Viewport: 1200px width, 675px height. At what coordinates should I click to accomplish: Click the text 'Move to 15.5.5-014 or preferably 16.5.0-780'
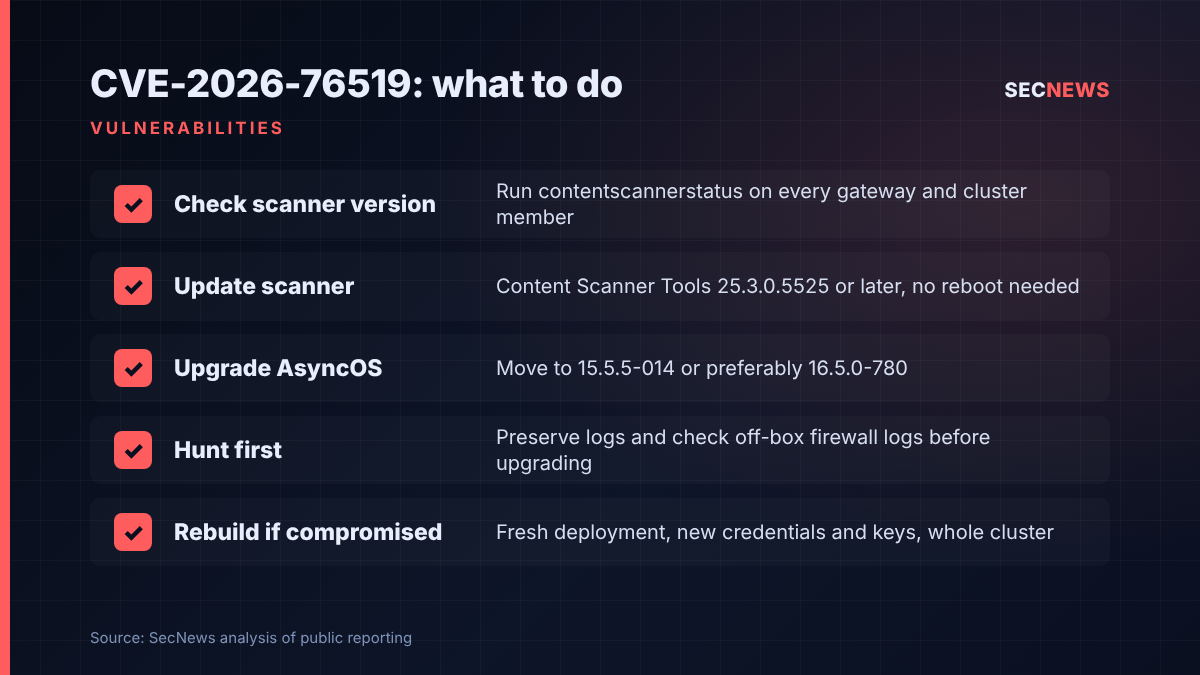click(x=702, y=368)
